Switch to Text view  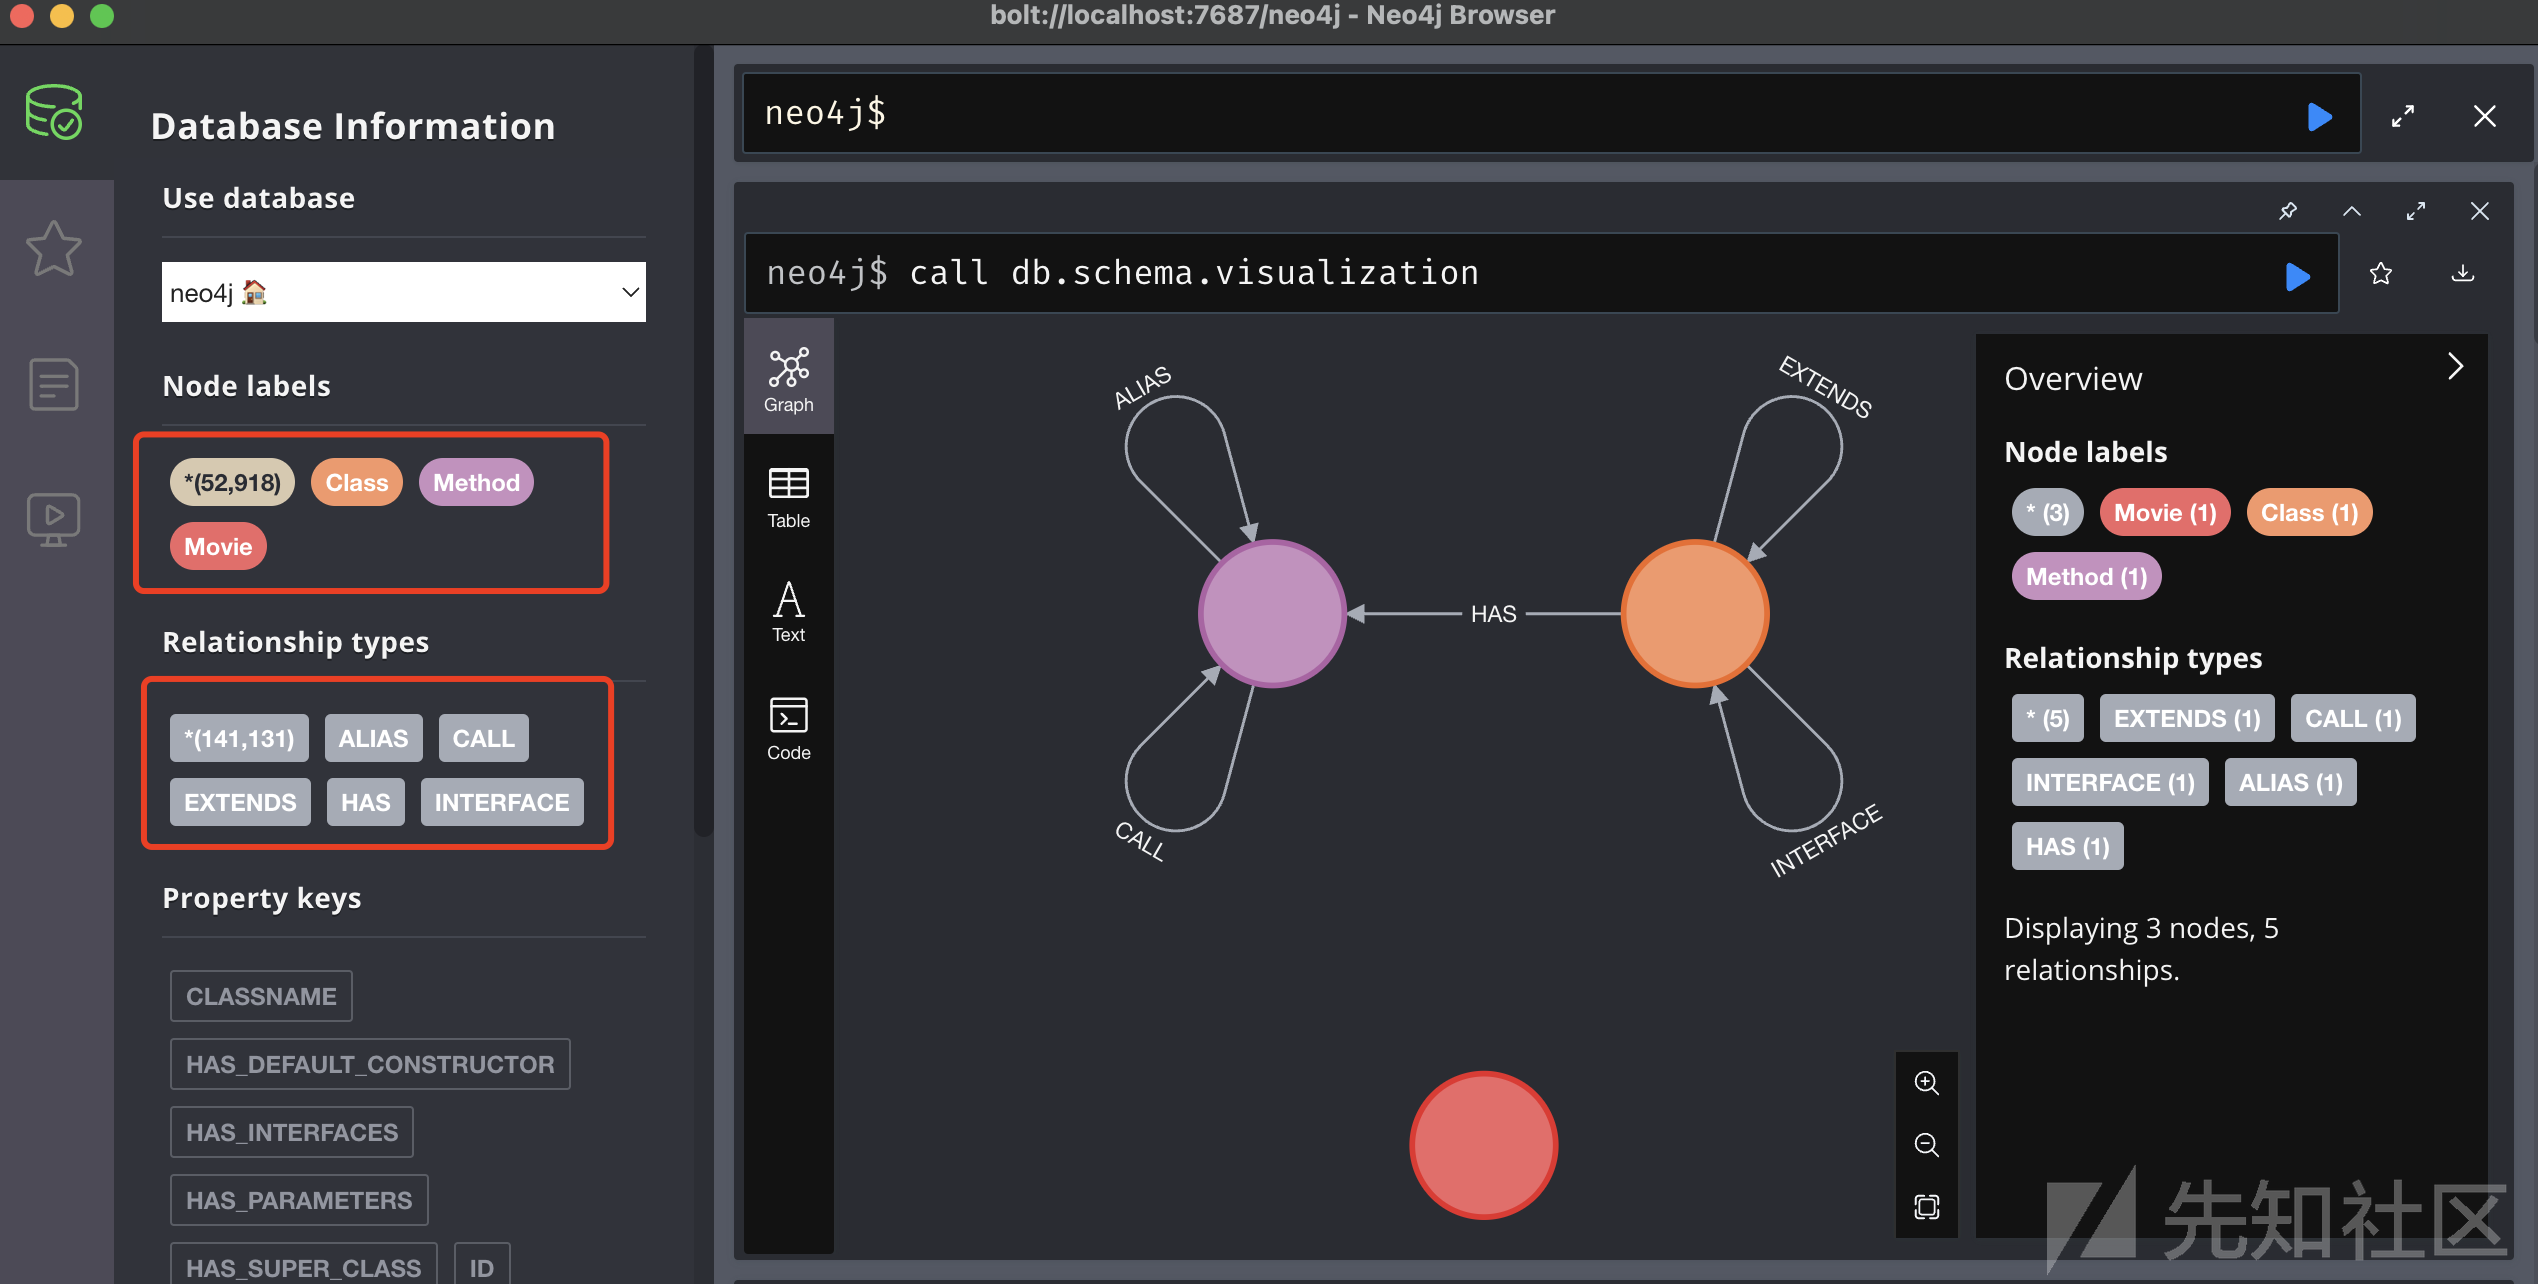(788, 612)
